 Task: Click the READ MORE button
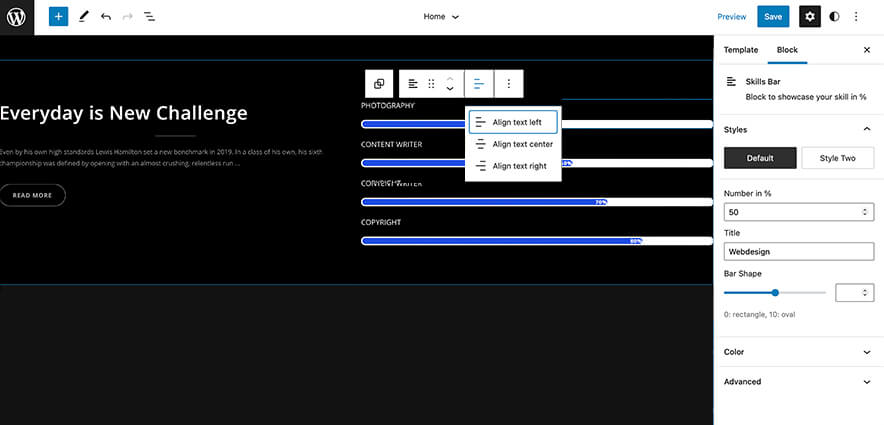[x=32, y=195]
